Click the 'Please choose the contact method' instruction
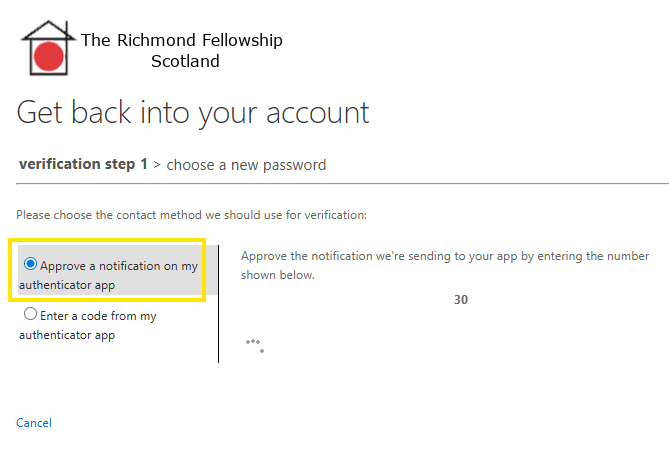The image size is (669, 454). pyautogui.click(x=192, y=214)
